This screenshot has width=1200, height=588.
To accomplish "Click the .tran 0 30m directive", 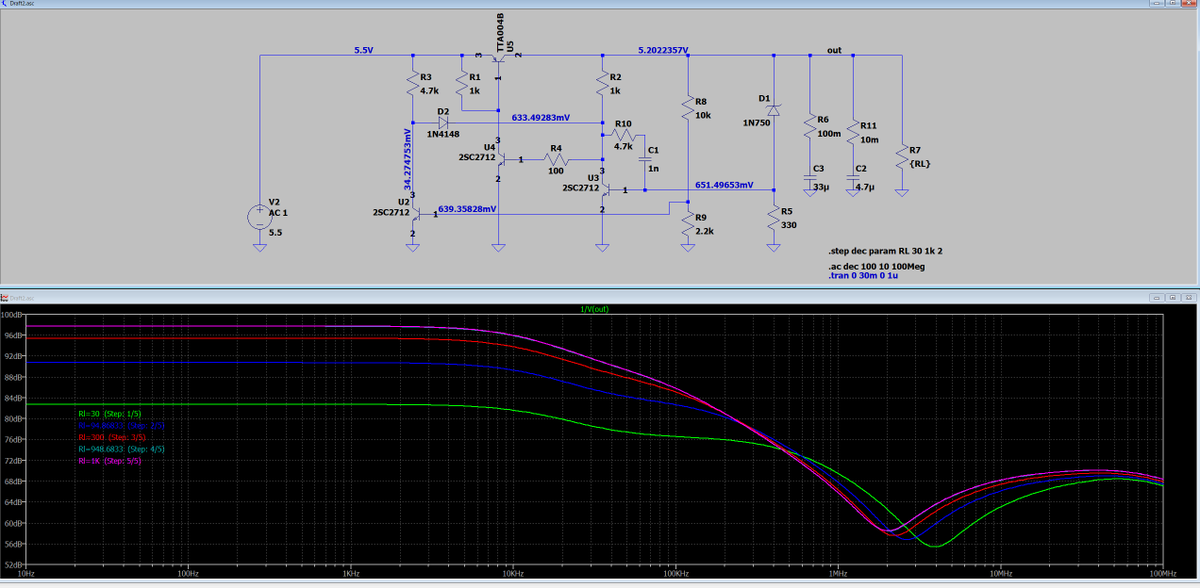I will click(864, 276).
